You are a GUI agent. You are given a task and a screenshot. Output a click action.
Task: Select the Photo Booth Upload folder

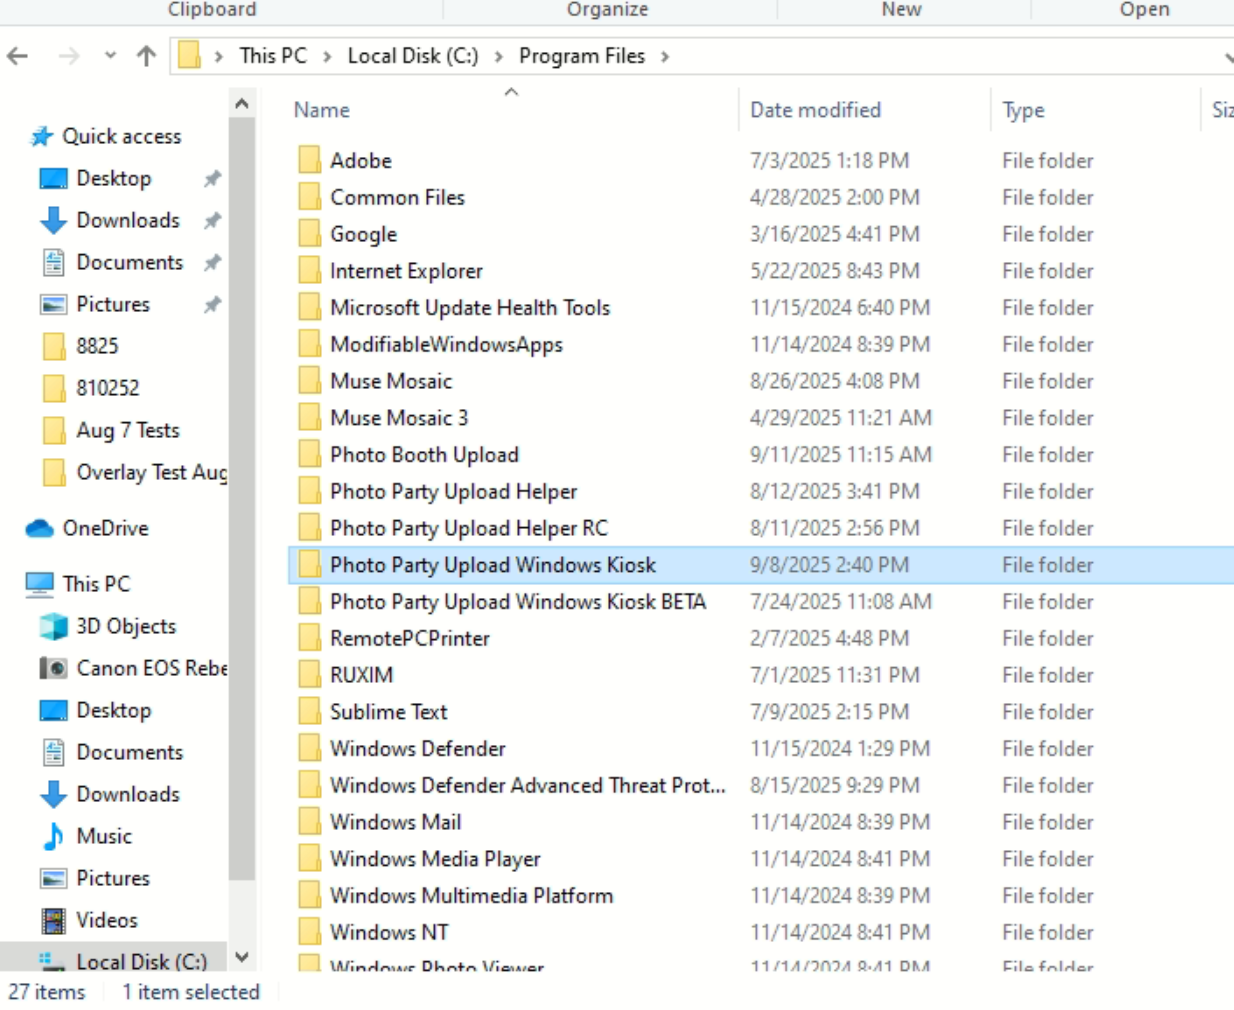click(x=424, y=455)
